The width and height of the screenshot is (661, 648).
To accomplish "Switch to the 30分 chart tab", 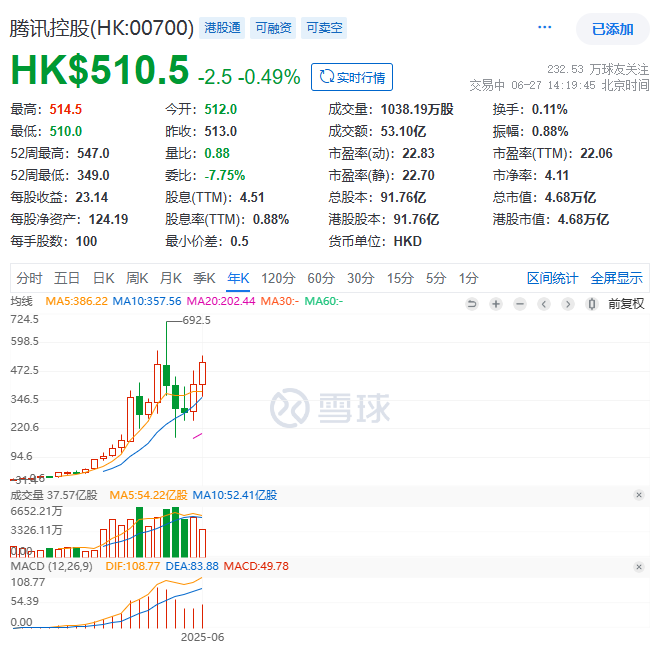I will pyautogui.click(x=361, y=278).
